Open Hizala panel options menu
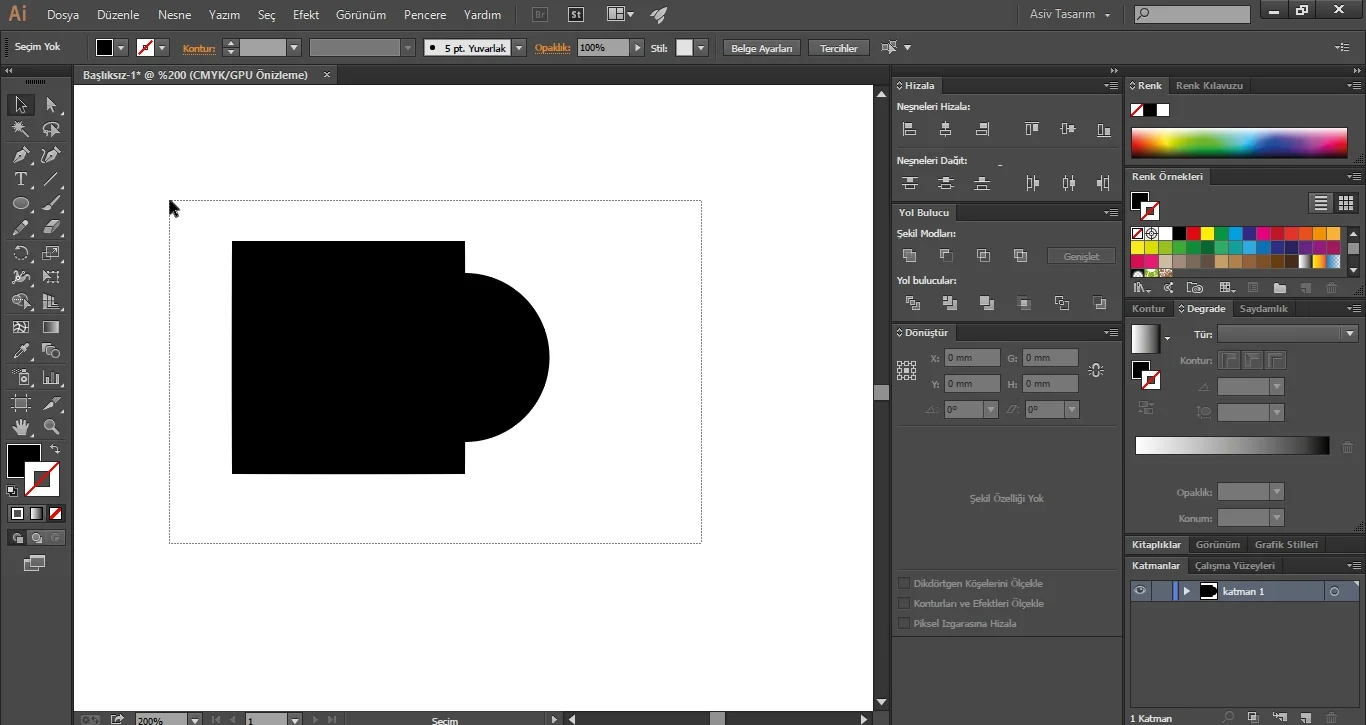Screen dimensions: 1366x725 tap(1111, 86)
